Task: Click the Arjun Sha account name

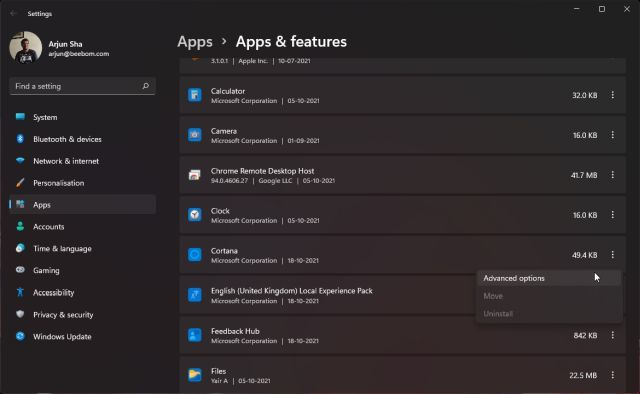Action: click(x=65, y=44)
